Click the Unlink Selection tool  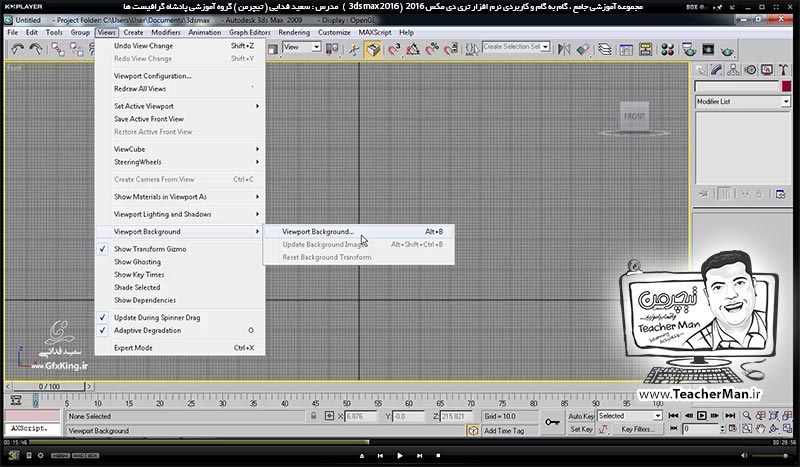pyautogui.click(x=77, y=49)
